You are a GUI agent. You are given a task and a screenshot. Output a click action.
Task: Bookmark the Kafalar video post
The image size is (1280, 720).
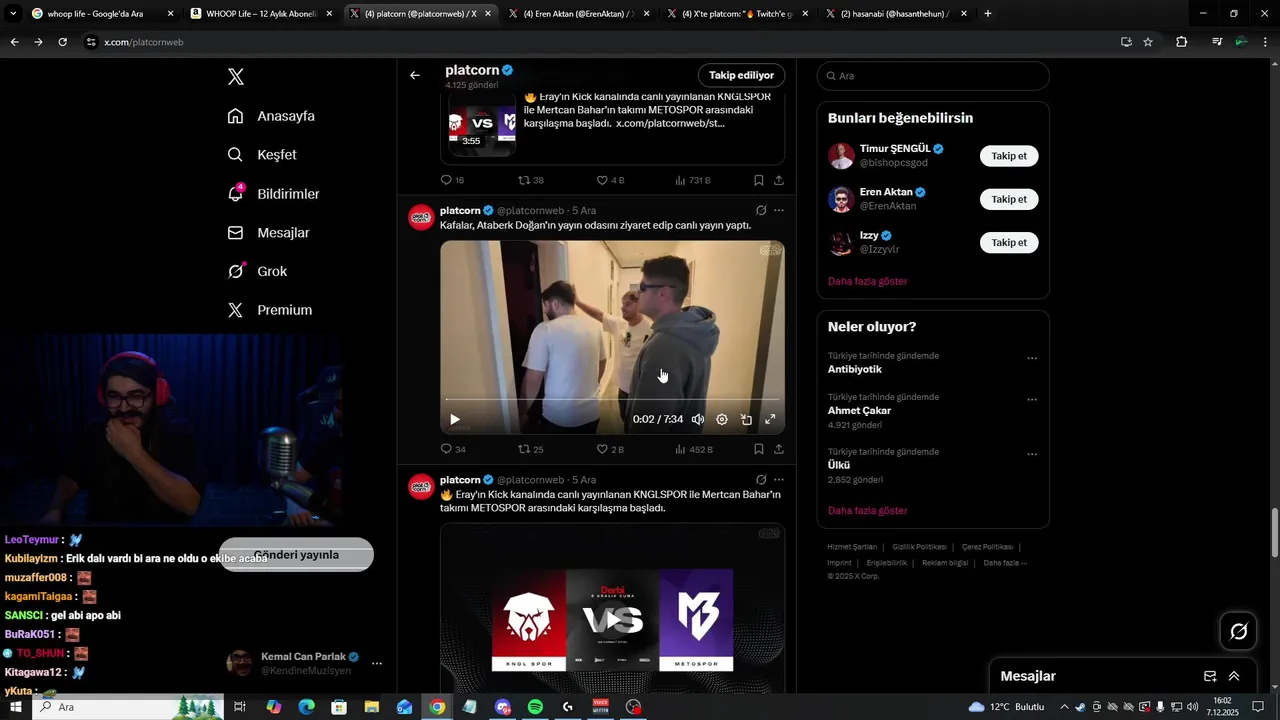point(759,449)
